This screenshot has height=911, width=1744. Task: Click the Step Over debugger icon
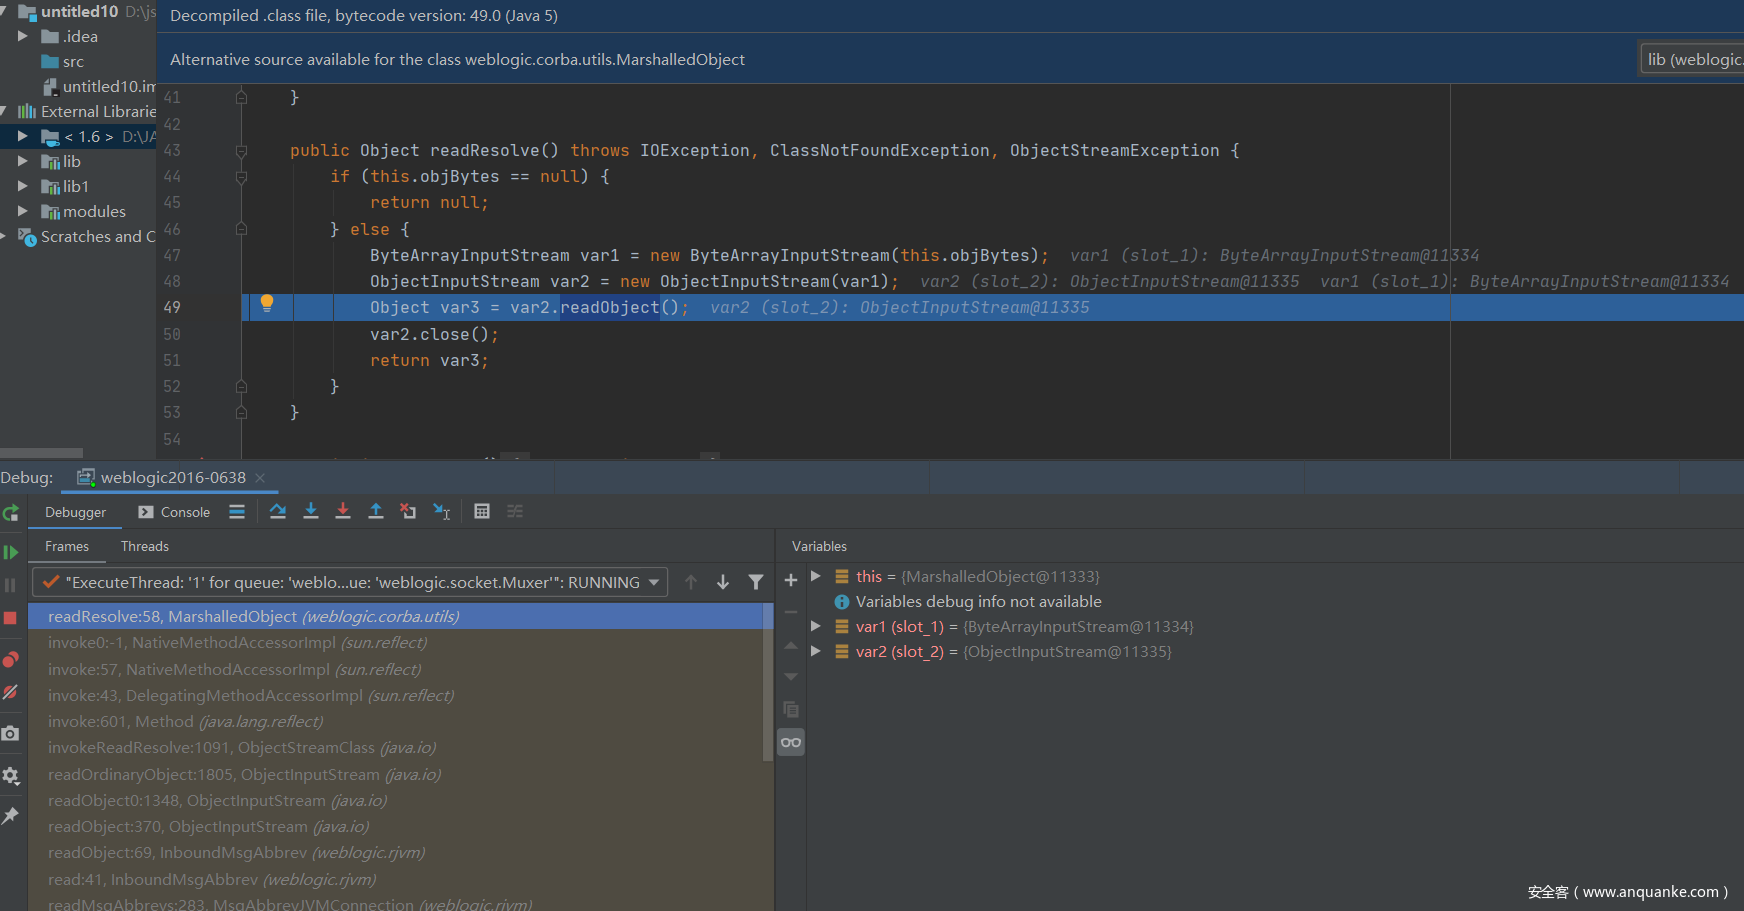click(x=278, y=512)
